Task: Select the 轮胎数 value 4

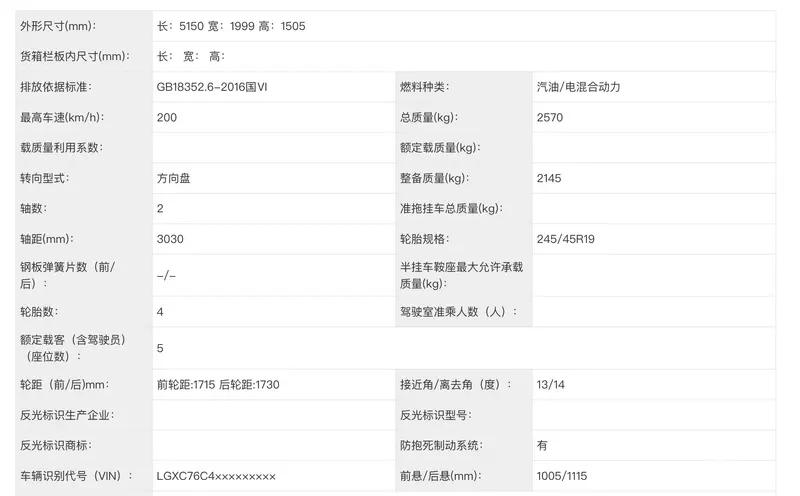Action: pos(160,312)
